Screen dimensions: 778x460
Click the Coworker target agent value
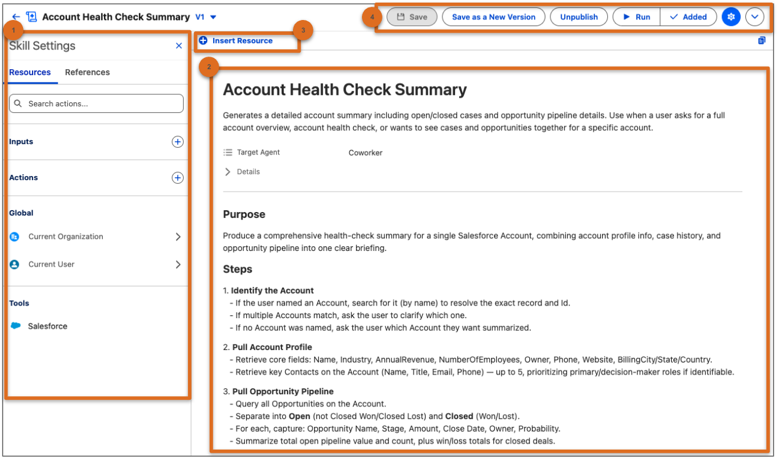[365, 153]
